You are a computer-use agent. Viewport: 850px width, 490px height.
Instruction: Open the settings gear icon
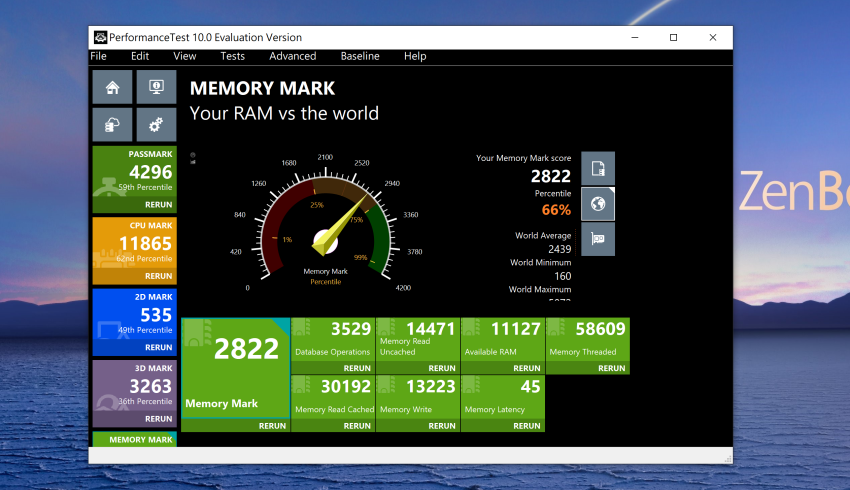(156, 125)
